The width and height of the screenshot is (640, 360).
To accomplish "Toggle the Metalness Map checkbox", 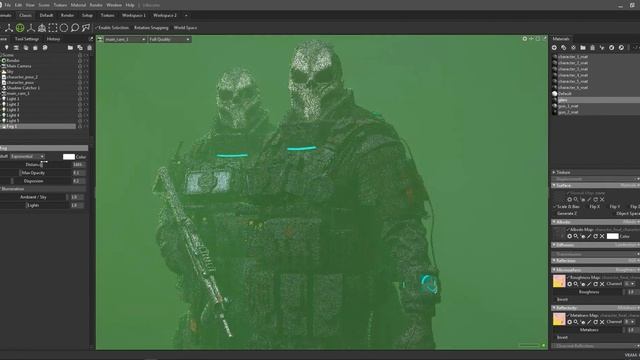I will pos(568,316).
